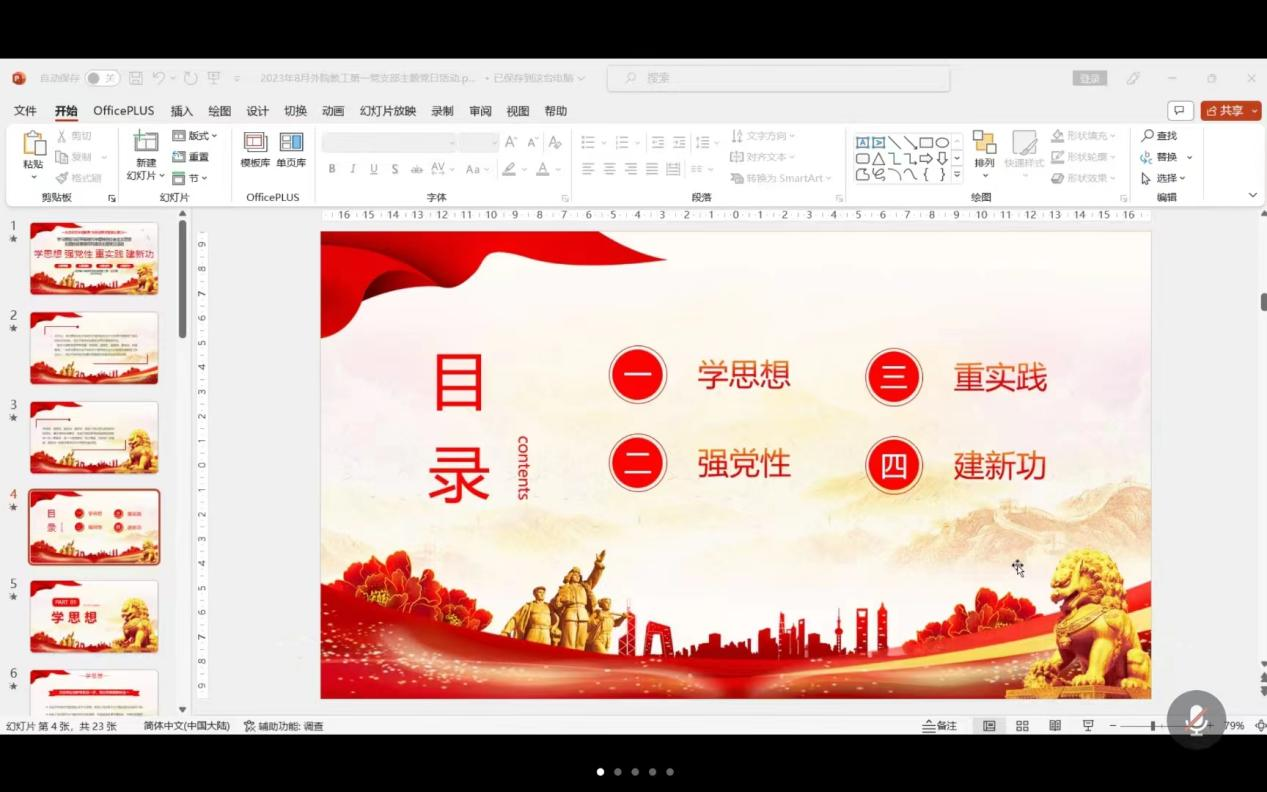Screen dimensions: 1267x792
Task: Click the Find (查找) magnifier icon
Action: pos(1148,136)
